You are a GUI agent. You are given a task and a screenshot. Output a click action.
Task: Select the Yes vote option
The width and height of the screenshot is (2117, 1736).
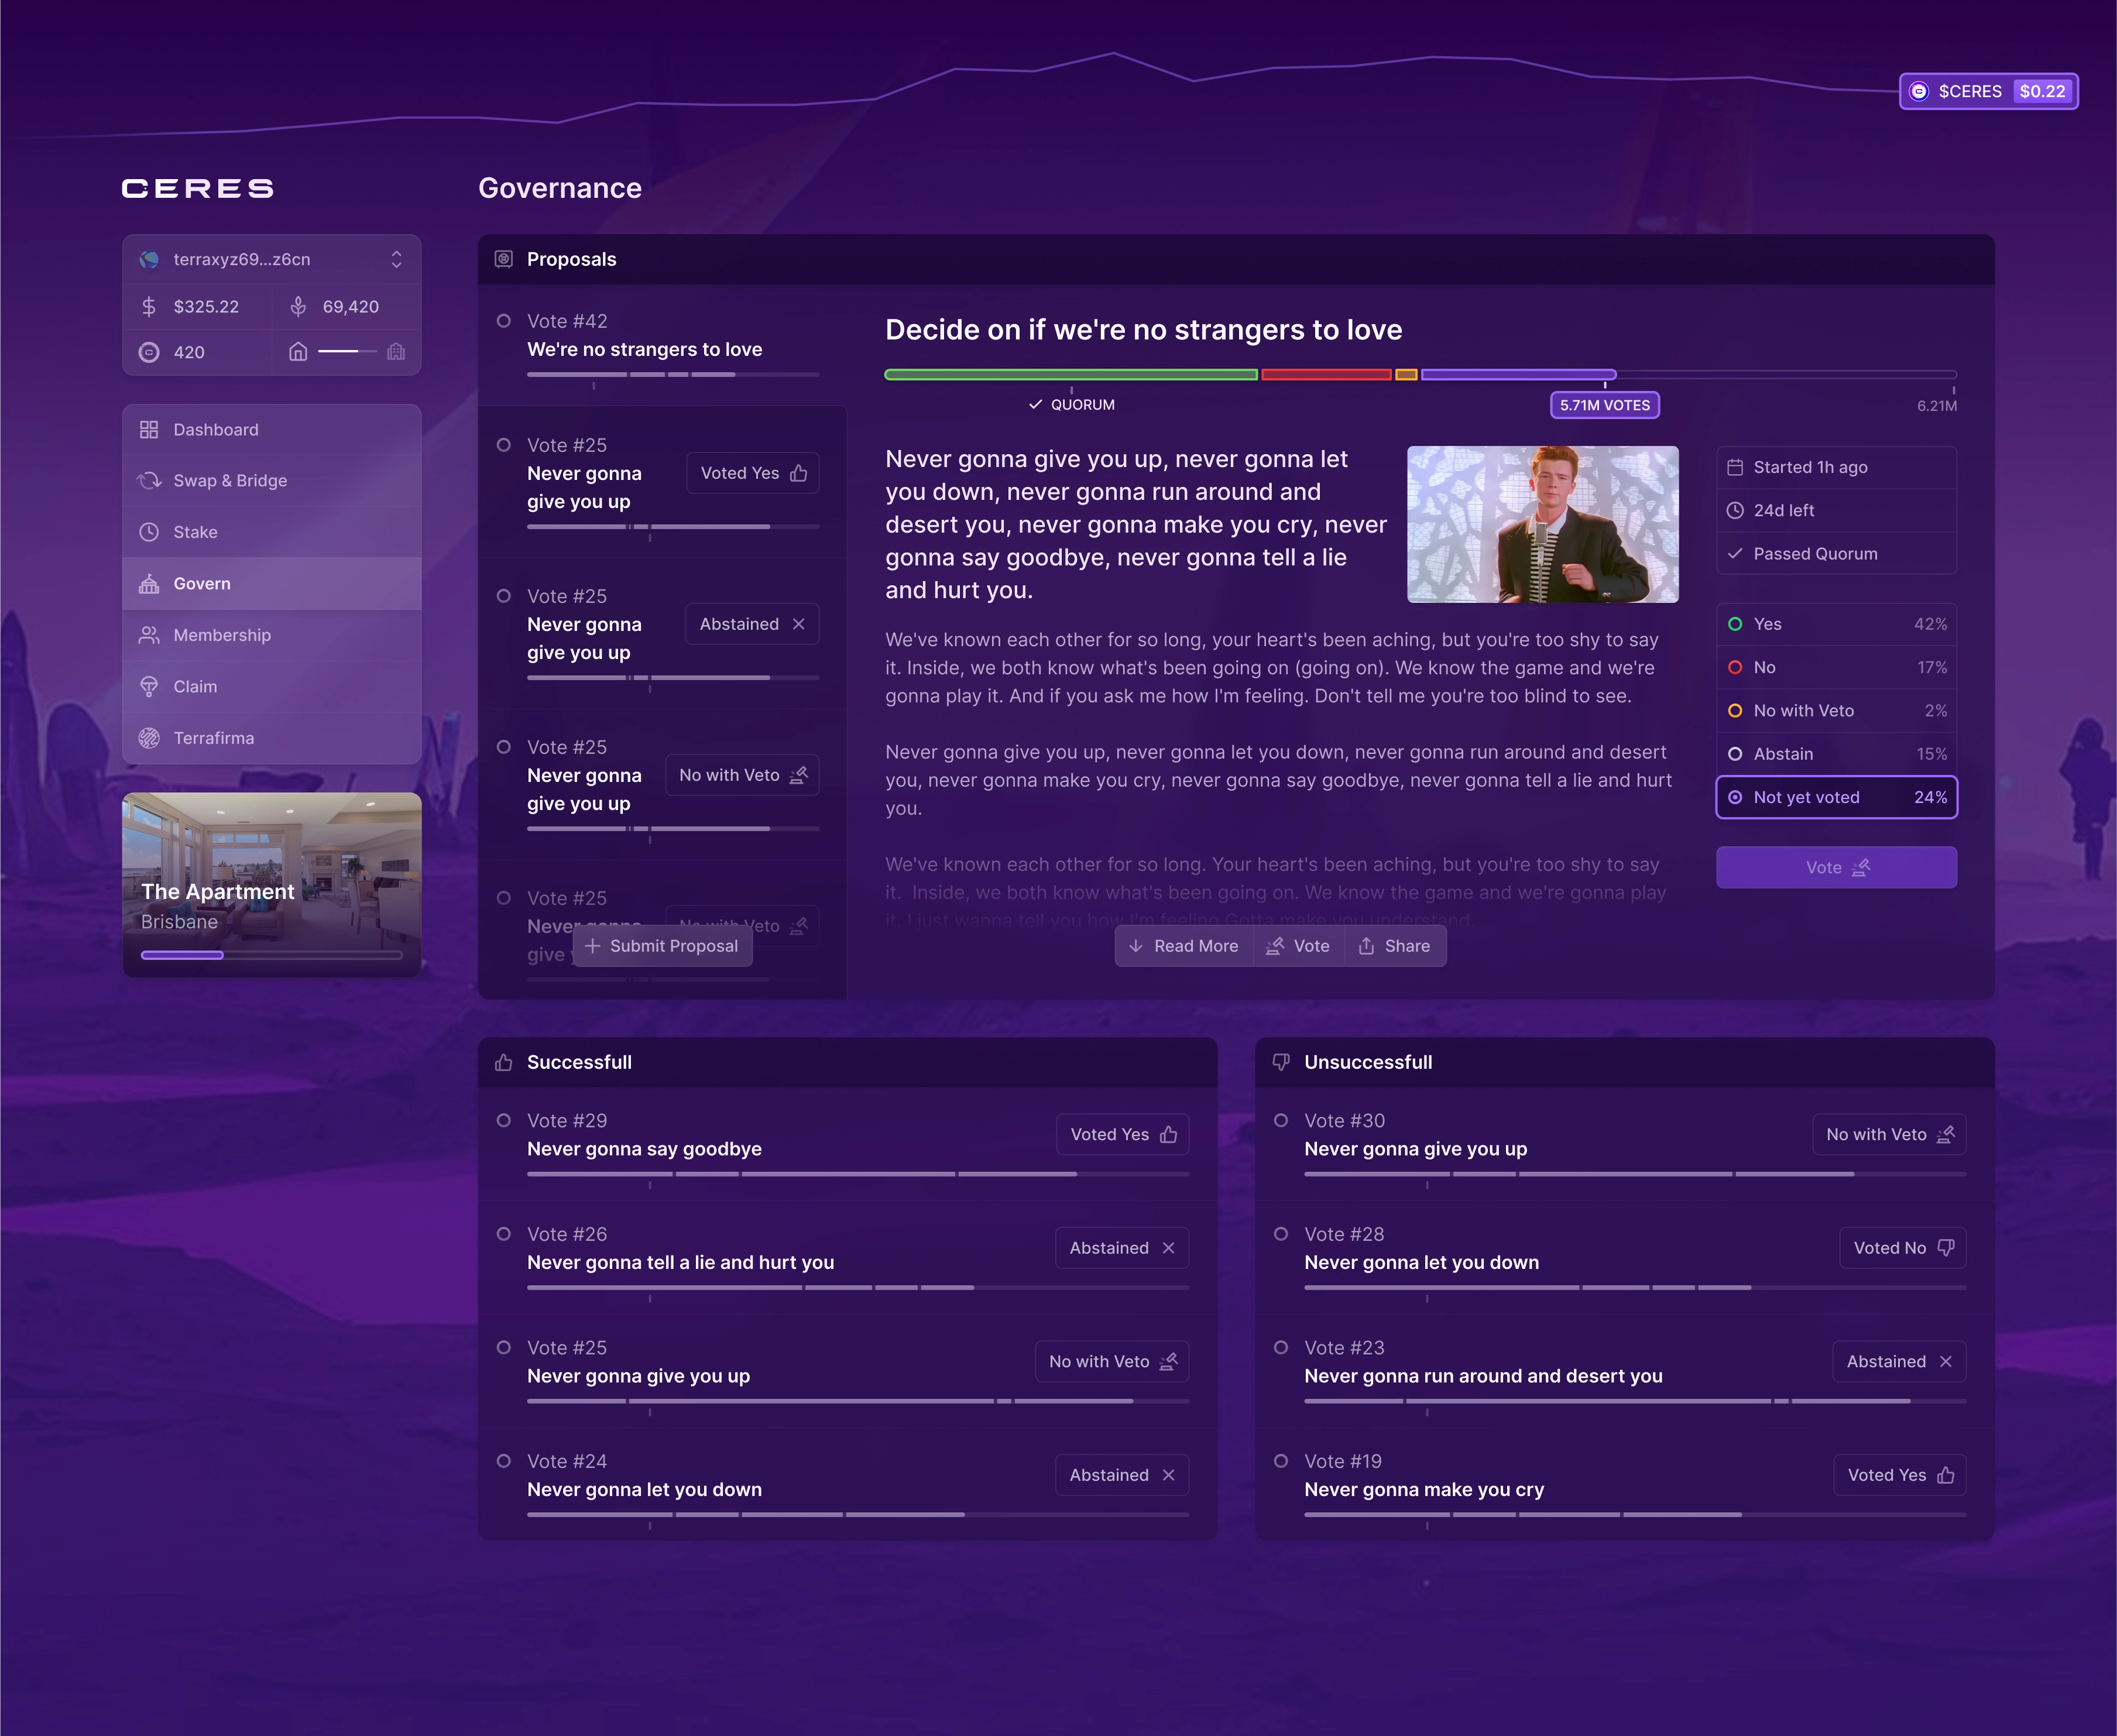(x=1836, y=624)
